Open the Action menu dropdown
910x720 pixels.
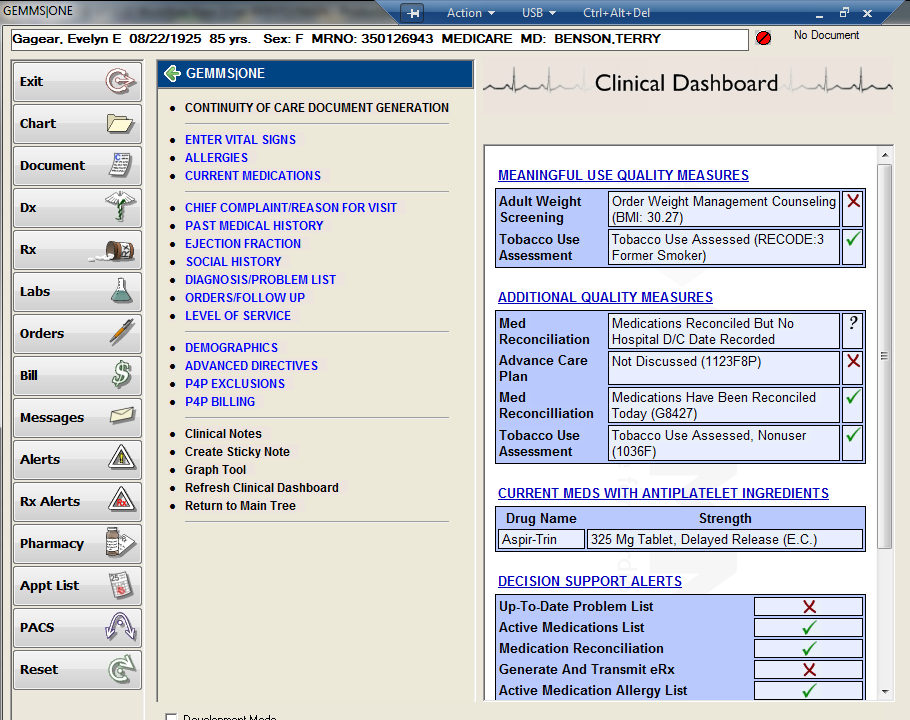coord(470,13)
